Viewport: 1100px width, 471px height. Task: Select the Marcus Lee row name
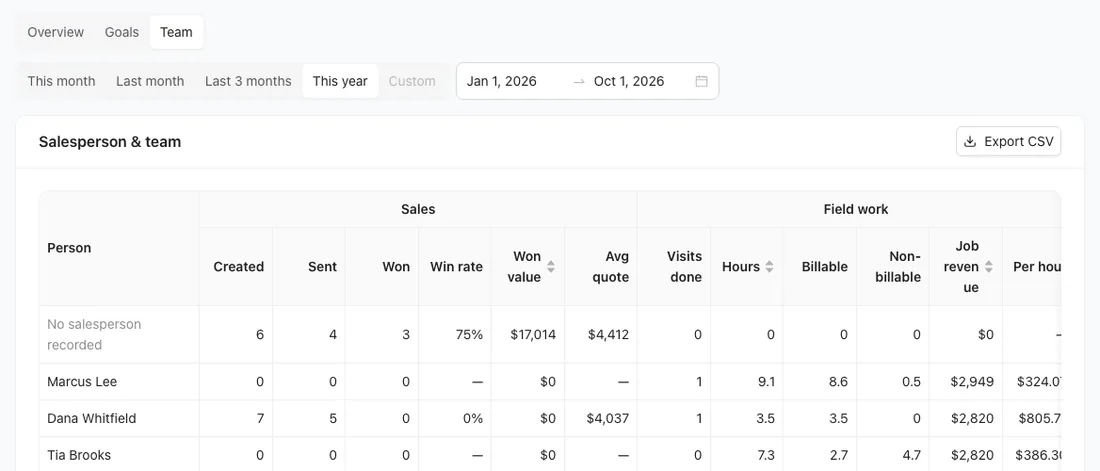(x=82, y=382)
